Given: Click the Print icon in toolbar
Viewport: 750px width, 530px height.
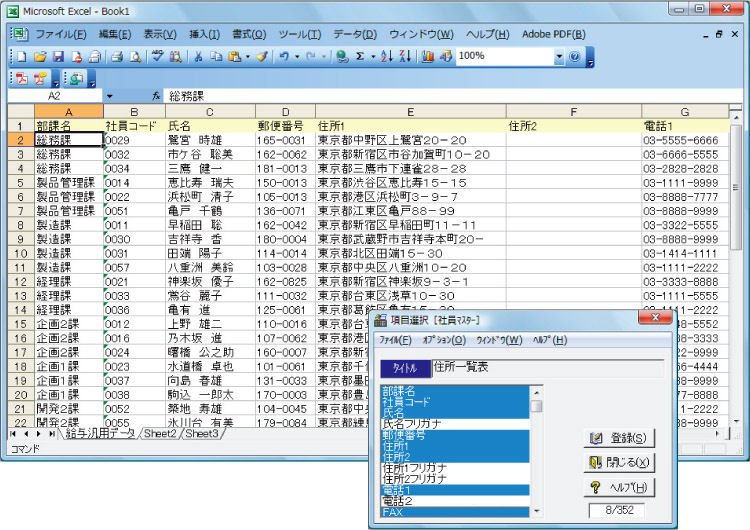Looking at the screenshot, I should coord(117,57).
